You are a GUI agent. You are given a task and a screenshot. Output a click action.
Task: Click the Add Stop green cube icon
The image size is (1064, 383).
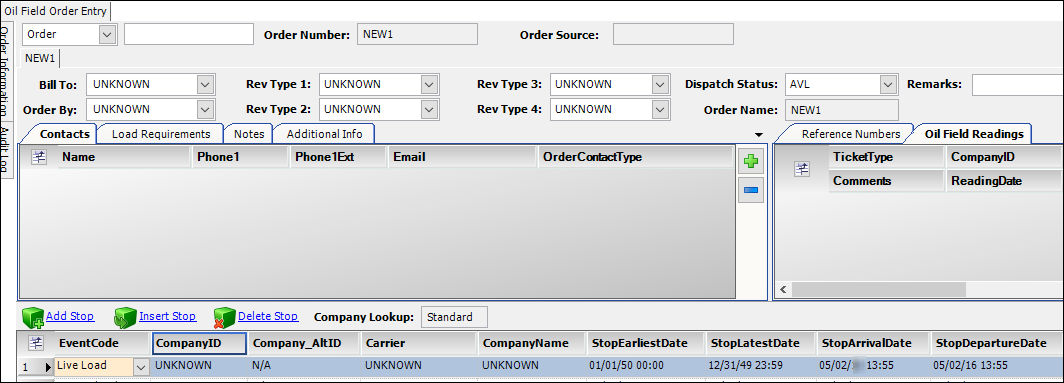coord(33,317)
